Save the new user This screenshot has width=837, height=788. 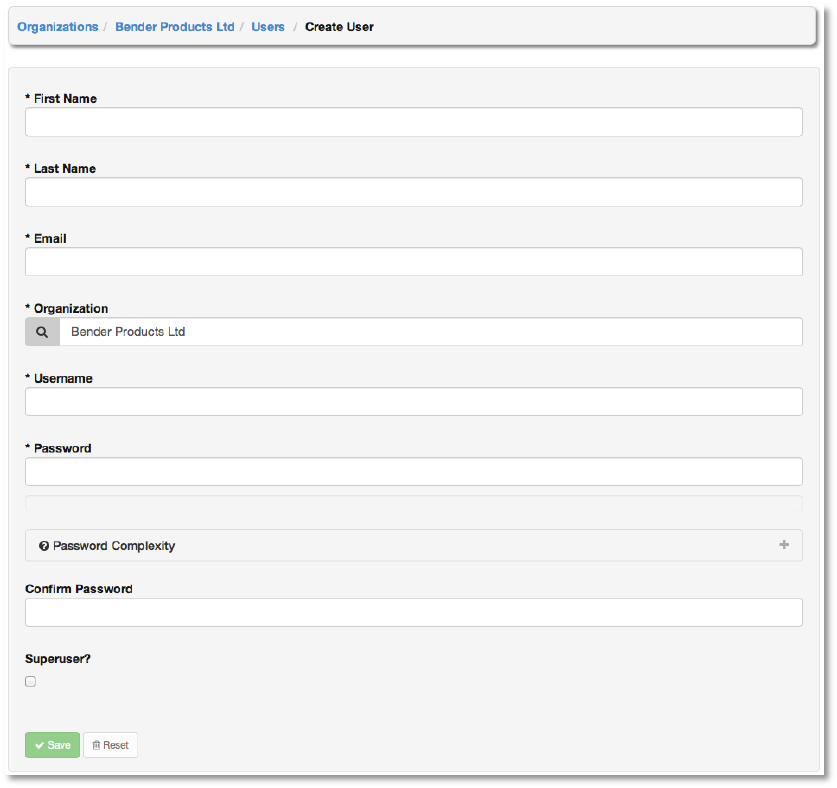(52, 745)
